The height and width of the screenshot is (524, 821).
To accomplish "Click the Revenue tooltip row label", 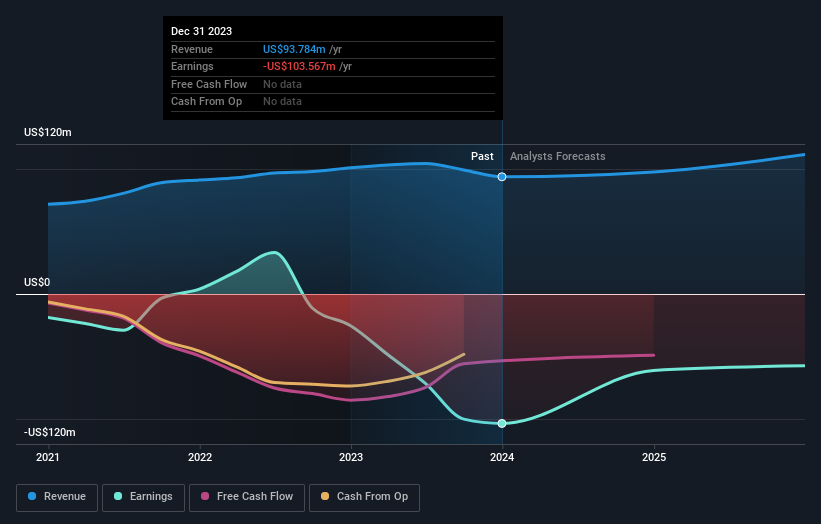I will point(192,49).
